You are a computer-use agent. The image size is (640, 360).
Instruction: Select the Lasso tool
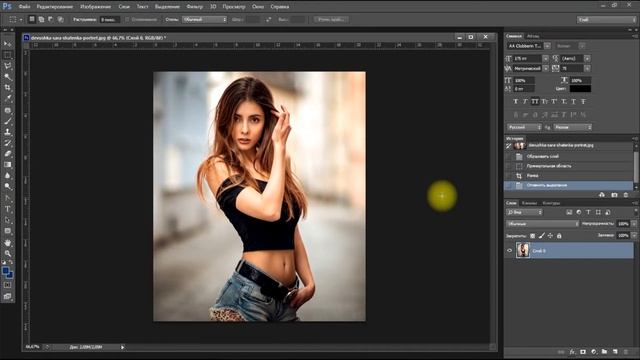point(7,66)
